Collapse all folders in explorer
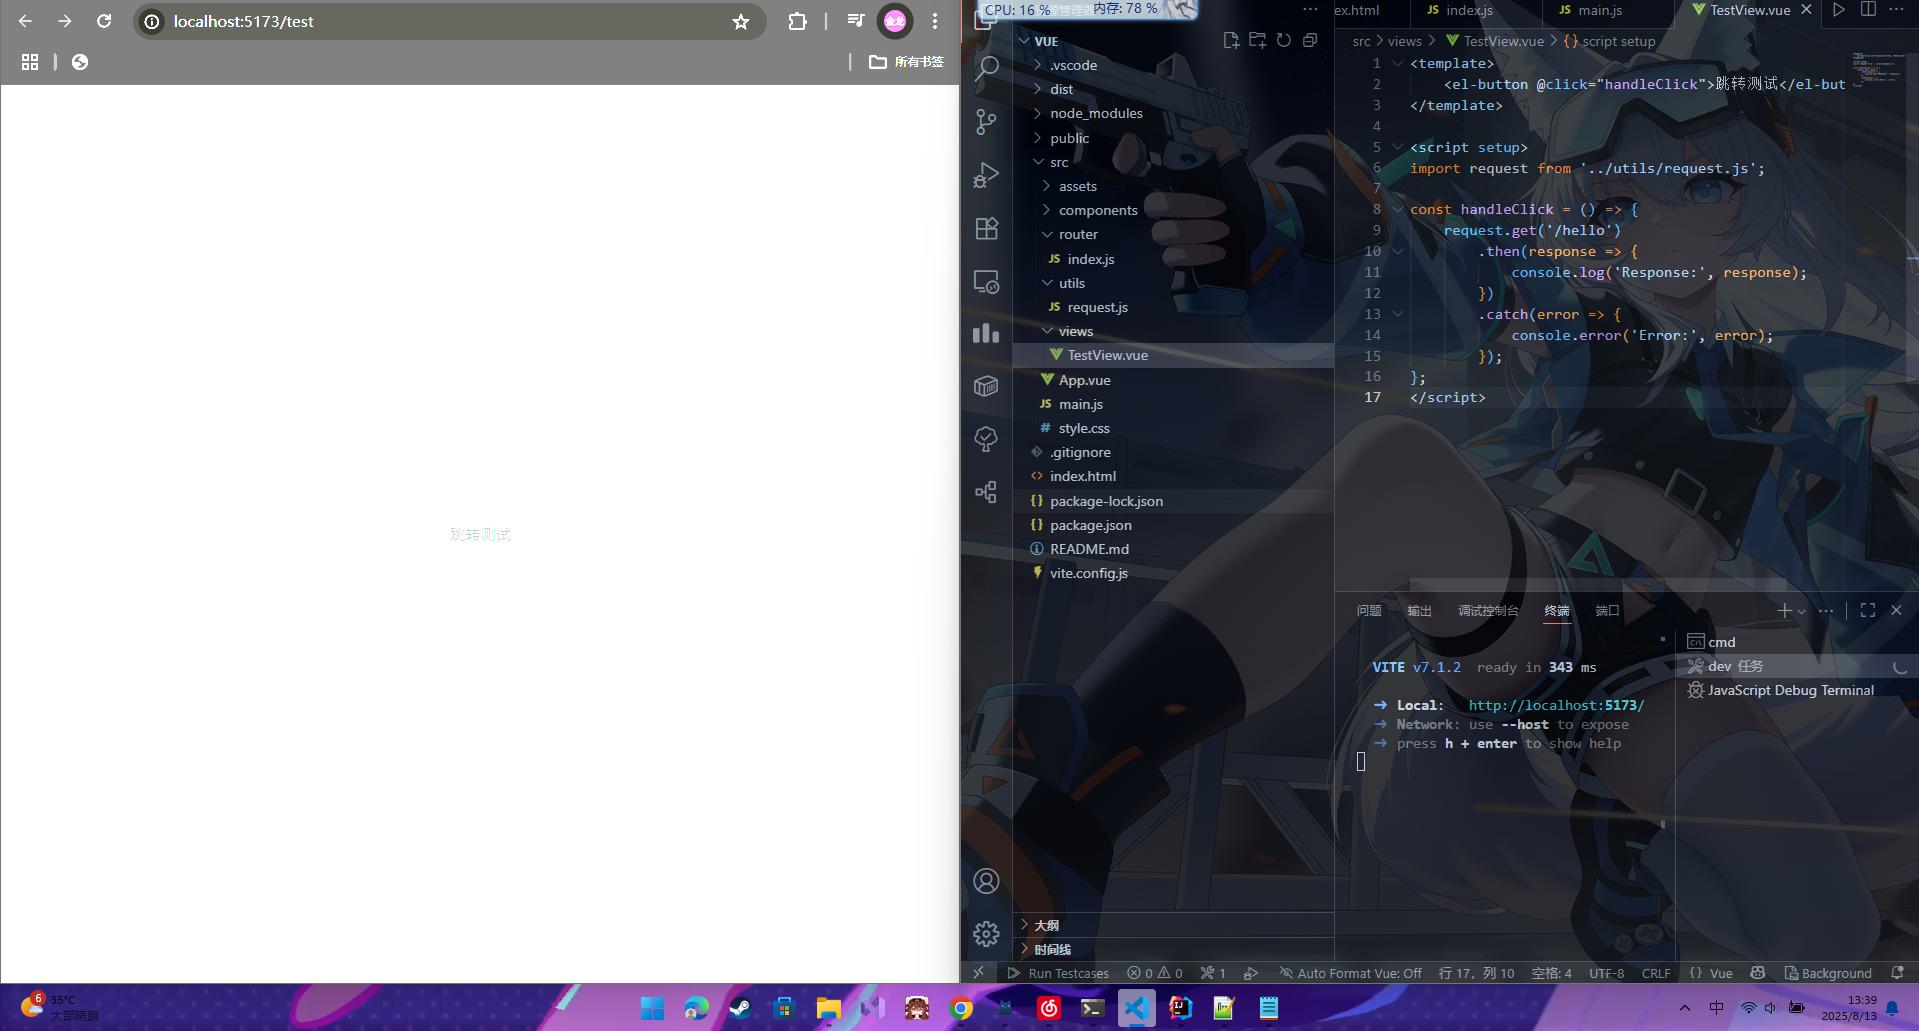This screenshot has height=1031, width=1919. pos(1309,41)
